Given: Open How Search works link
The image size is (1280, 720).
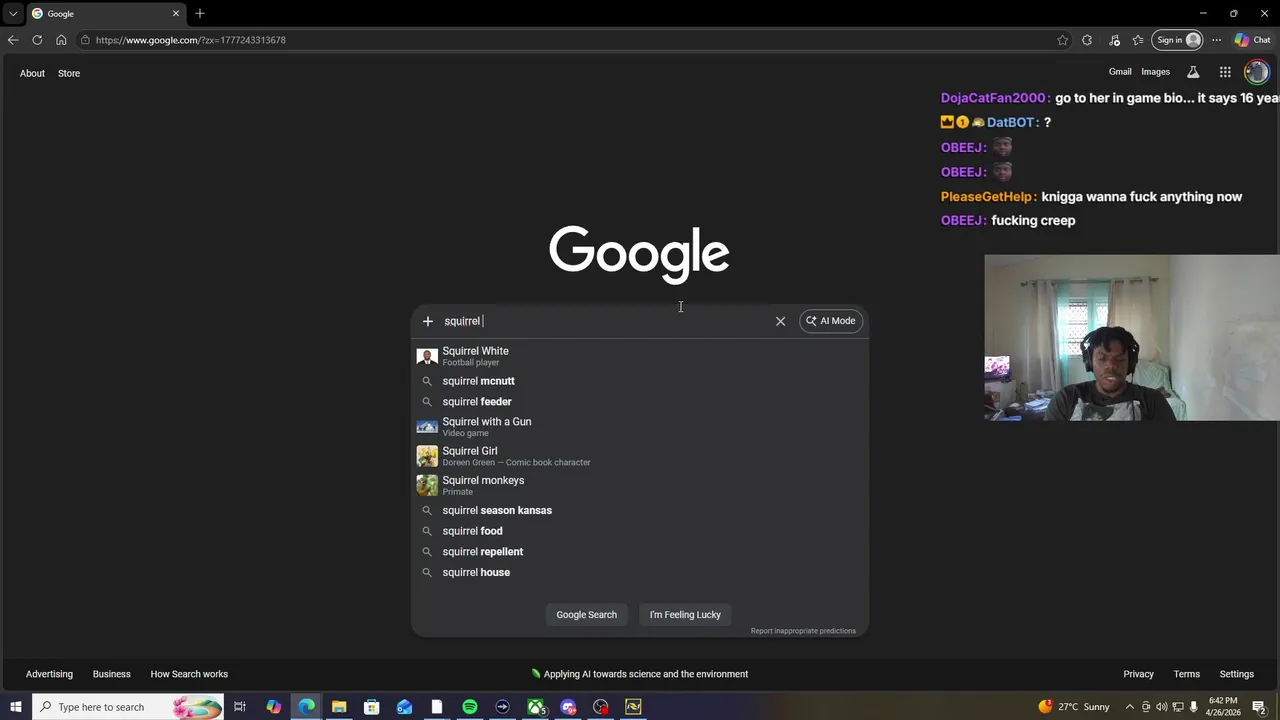Looking at the screenshot, I should point(189,674).
